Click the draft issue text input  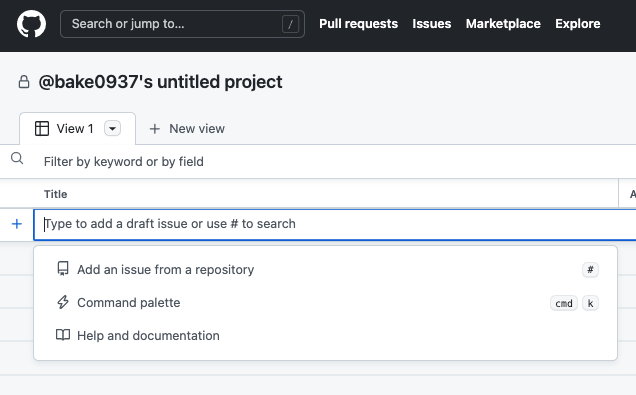point(335,224)
